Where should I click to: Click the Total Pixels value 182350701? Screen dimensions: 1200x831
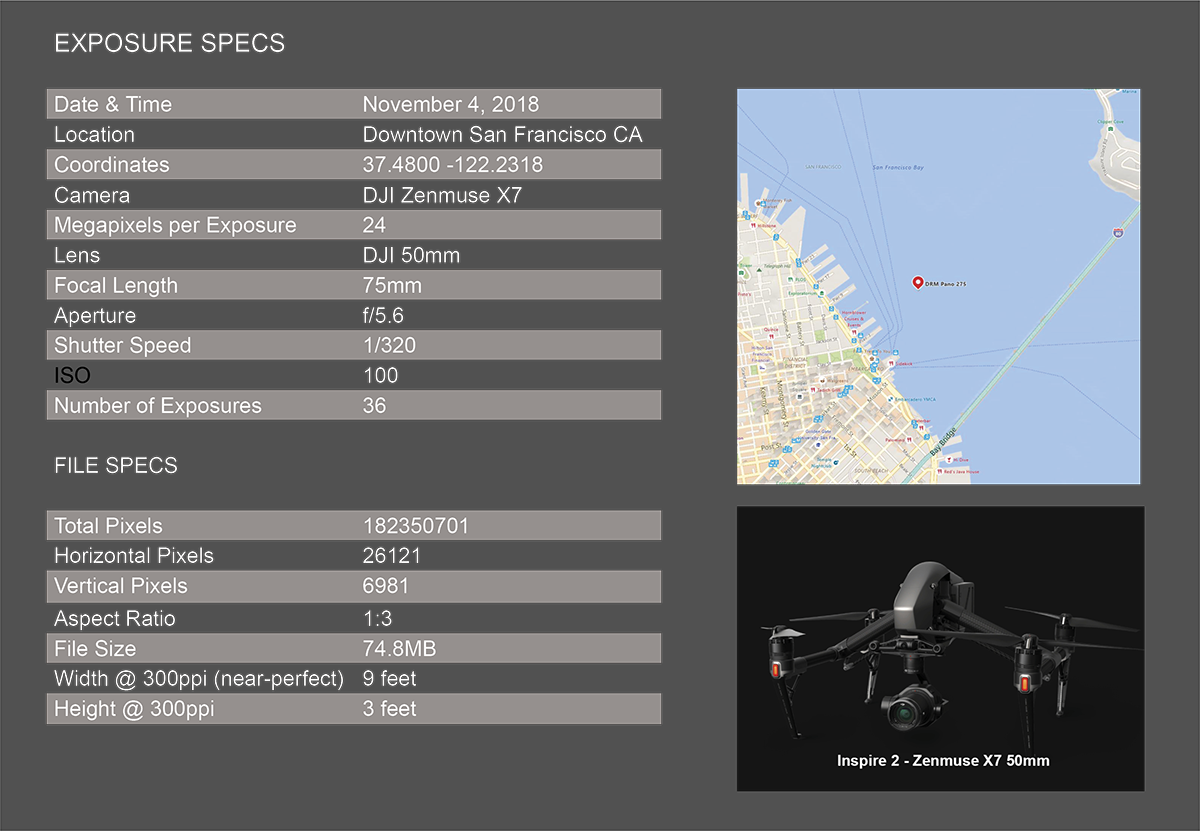coord(415,526)
